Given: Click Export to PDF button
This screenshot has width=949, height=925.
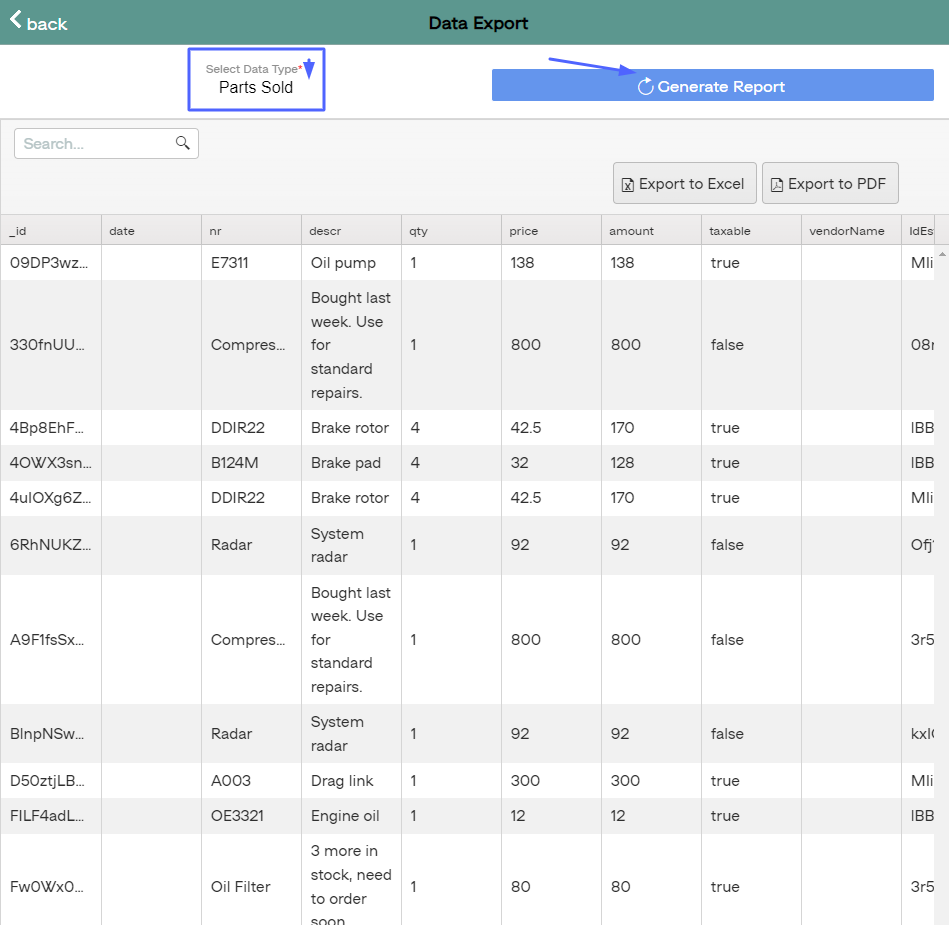Looking at the screenshot, I should click(x=830, y=184).
